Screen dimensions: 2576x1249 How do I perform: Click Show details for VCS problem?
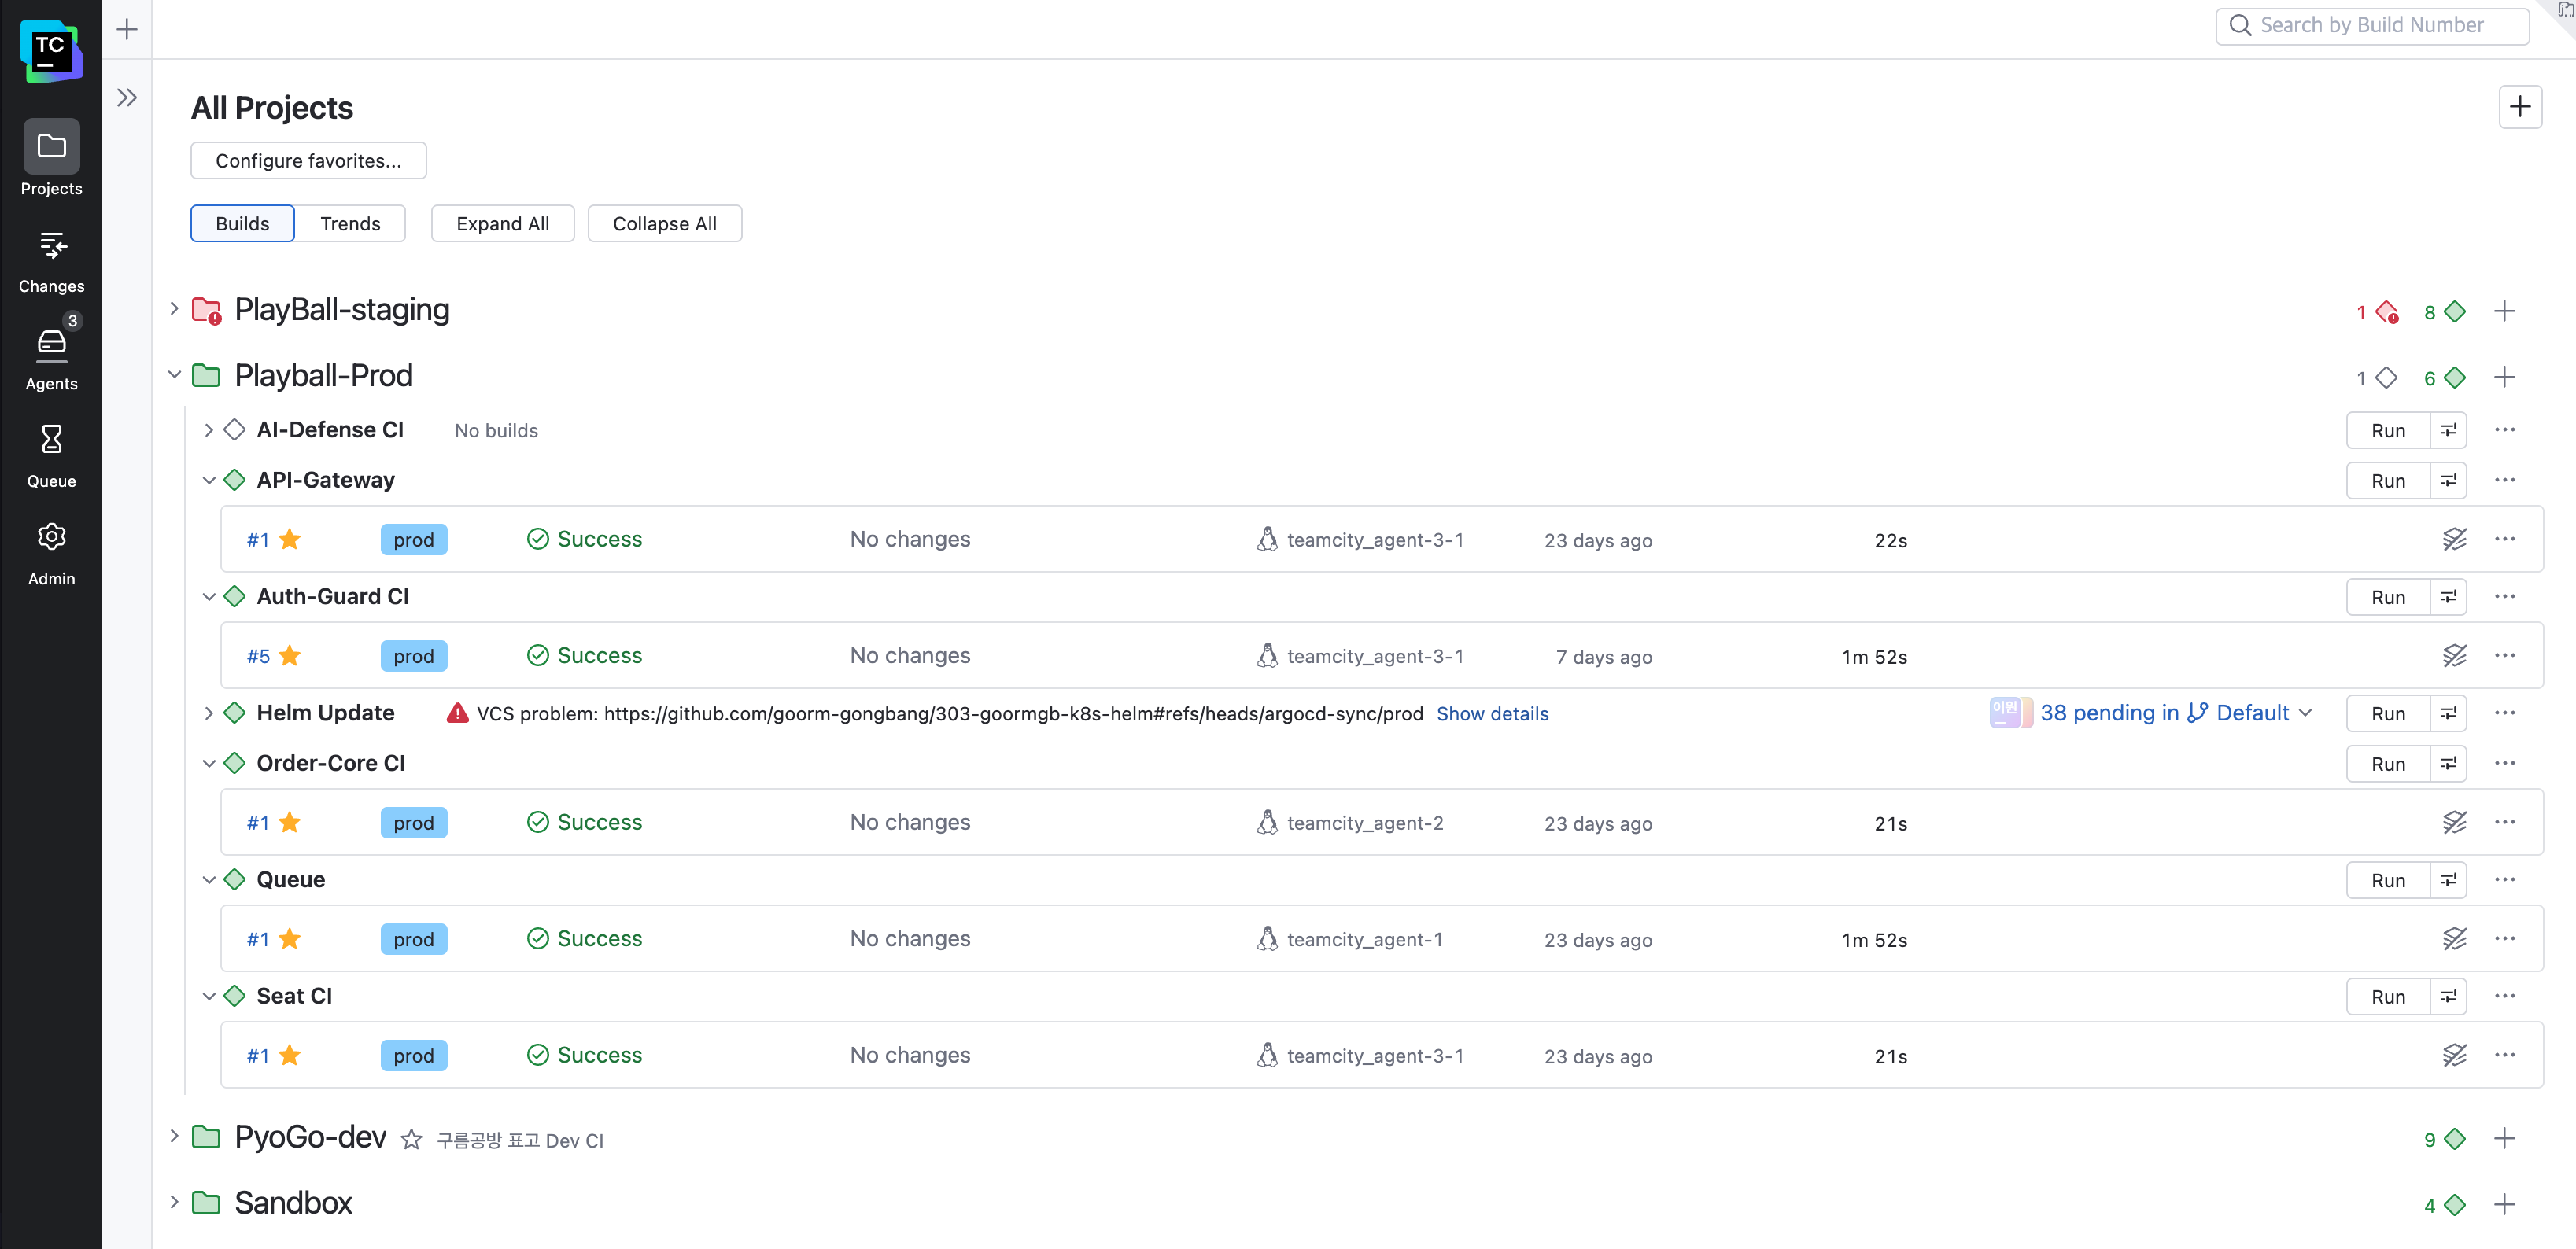click(1492, 714)
